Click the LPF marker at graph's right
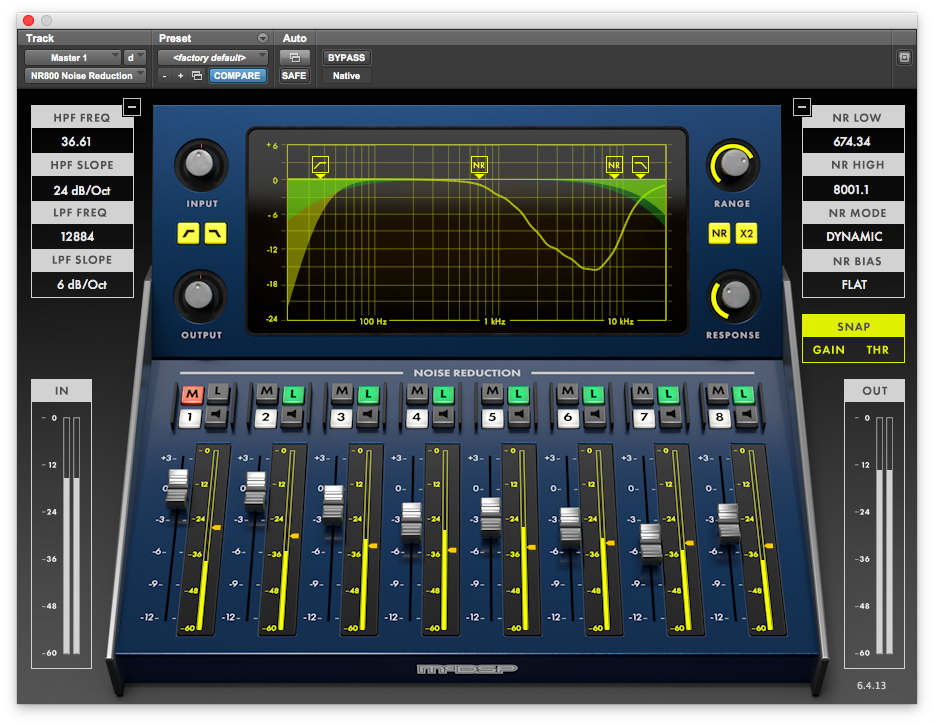 pos(640,163)
